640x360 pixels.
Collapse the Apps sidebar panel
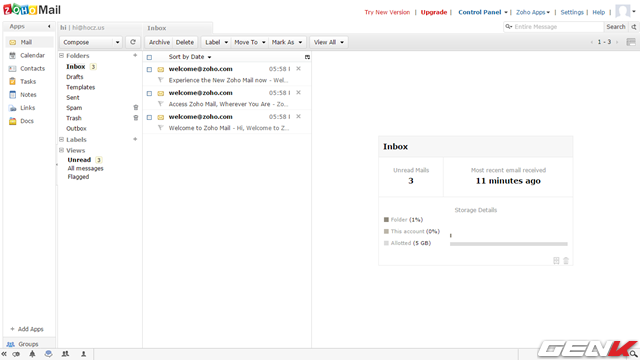point(49,26)
